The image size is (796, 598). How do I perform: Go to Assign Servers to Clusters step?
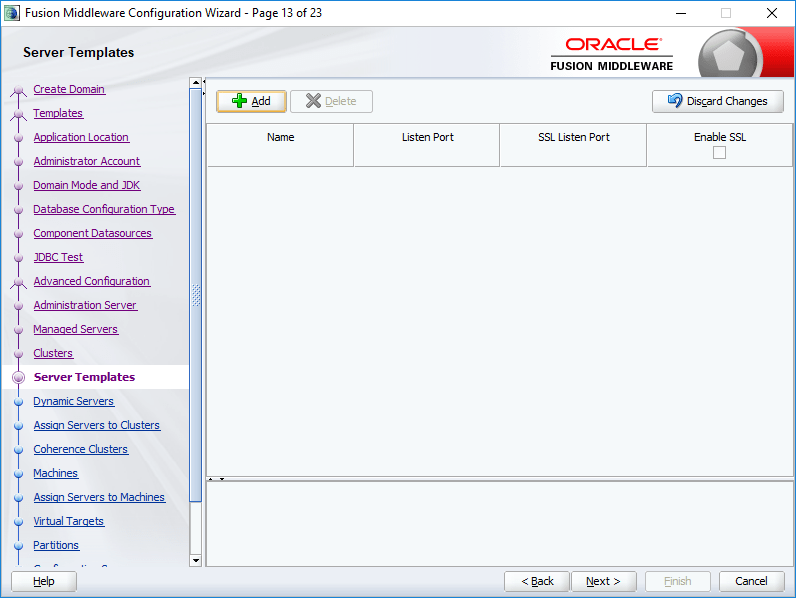[97, 425]
